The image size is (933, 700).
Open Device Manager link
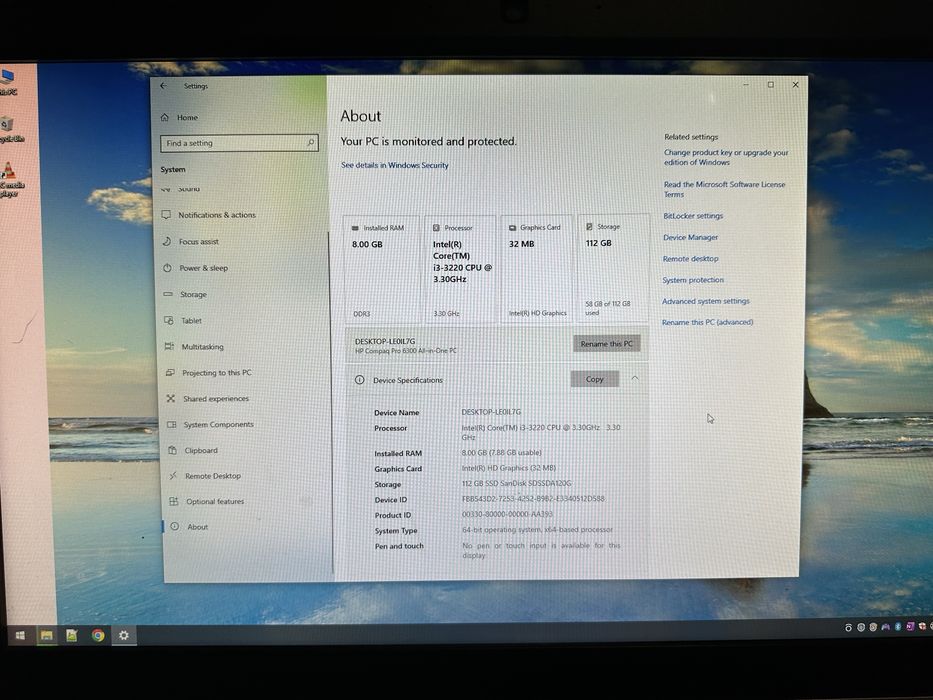690,238
